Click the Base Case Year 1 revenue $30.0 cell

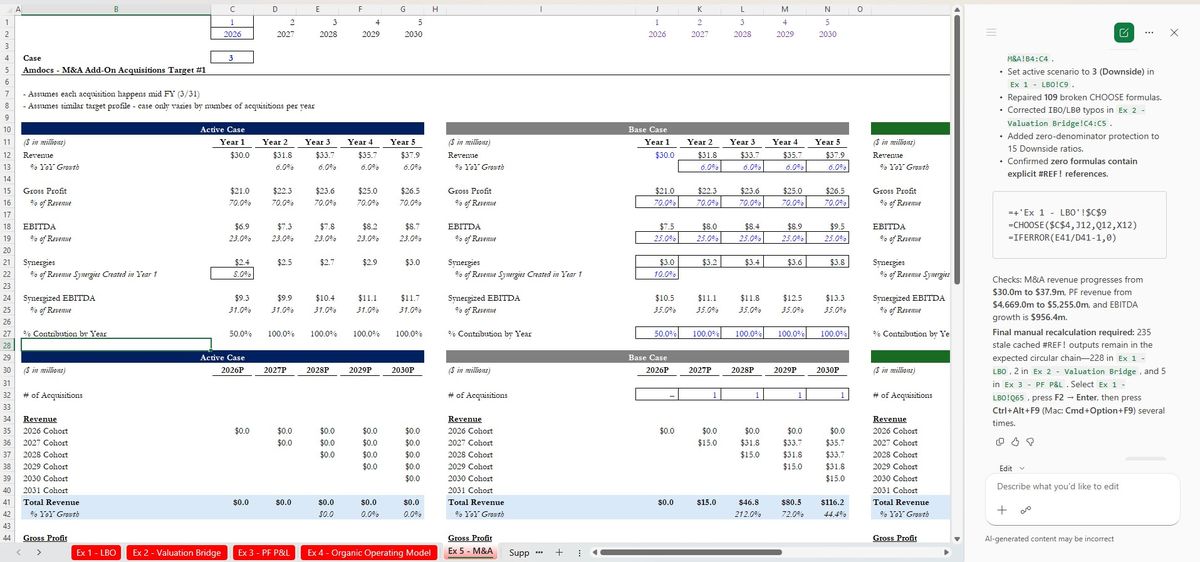tap(657, 155)
